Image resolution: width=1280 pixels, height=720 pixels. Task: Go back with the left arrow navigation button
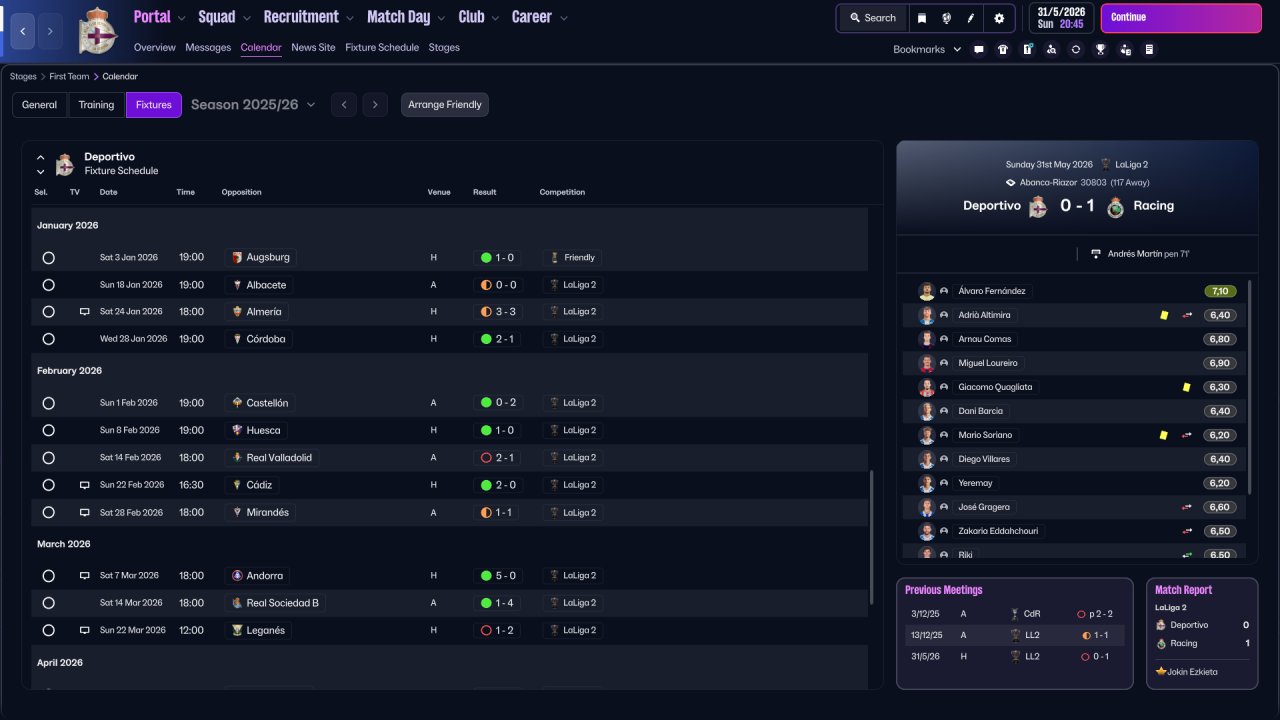22,32
